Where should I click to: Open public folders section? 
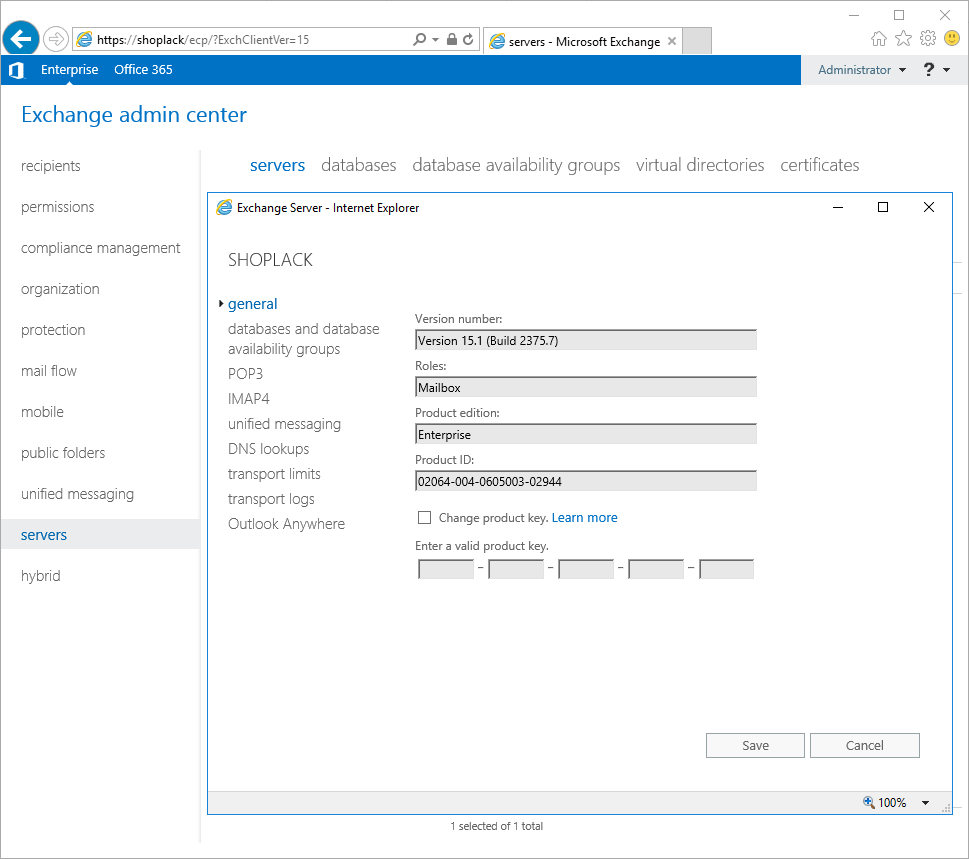(63, 453)
